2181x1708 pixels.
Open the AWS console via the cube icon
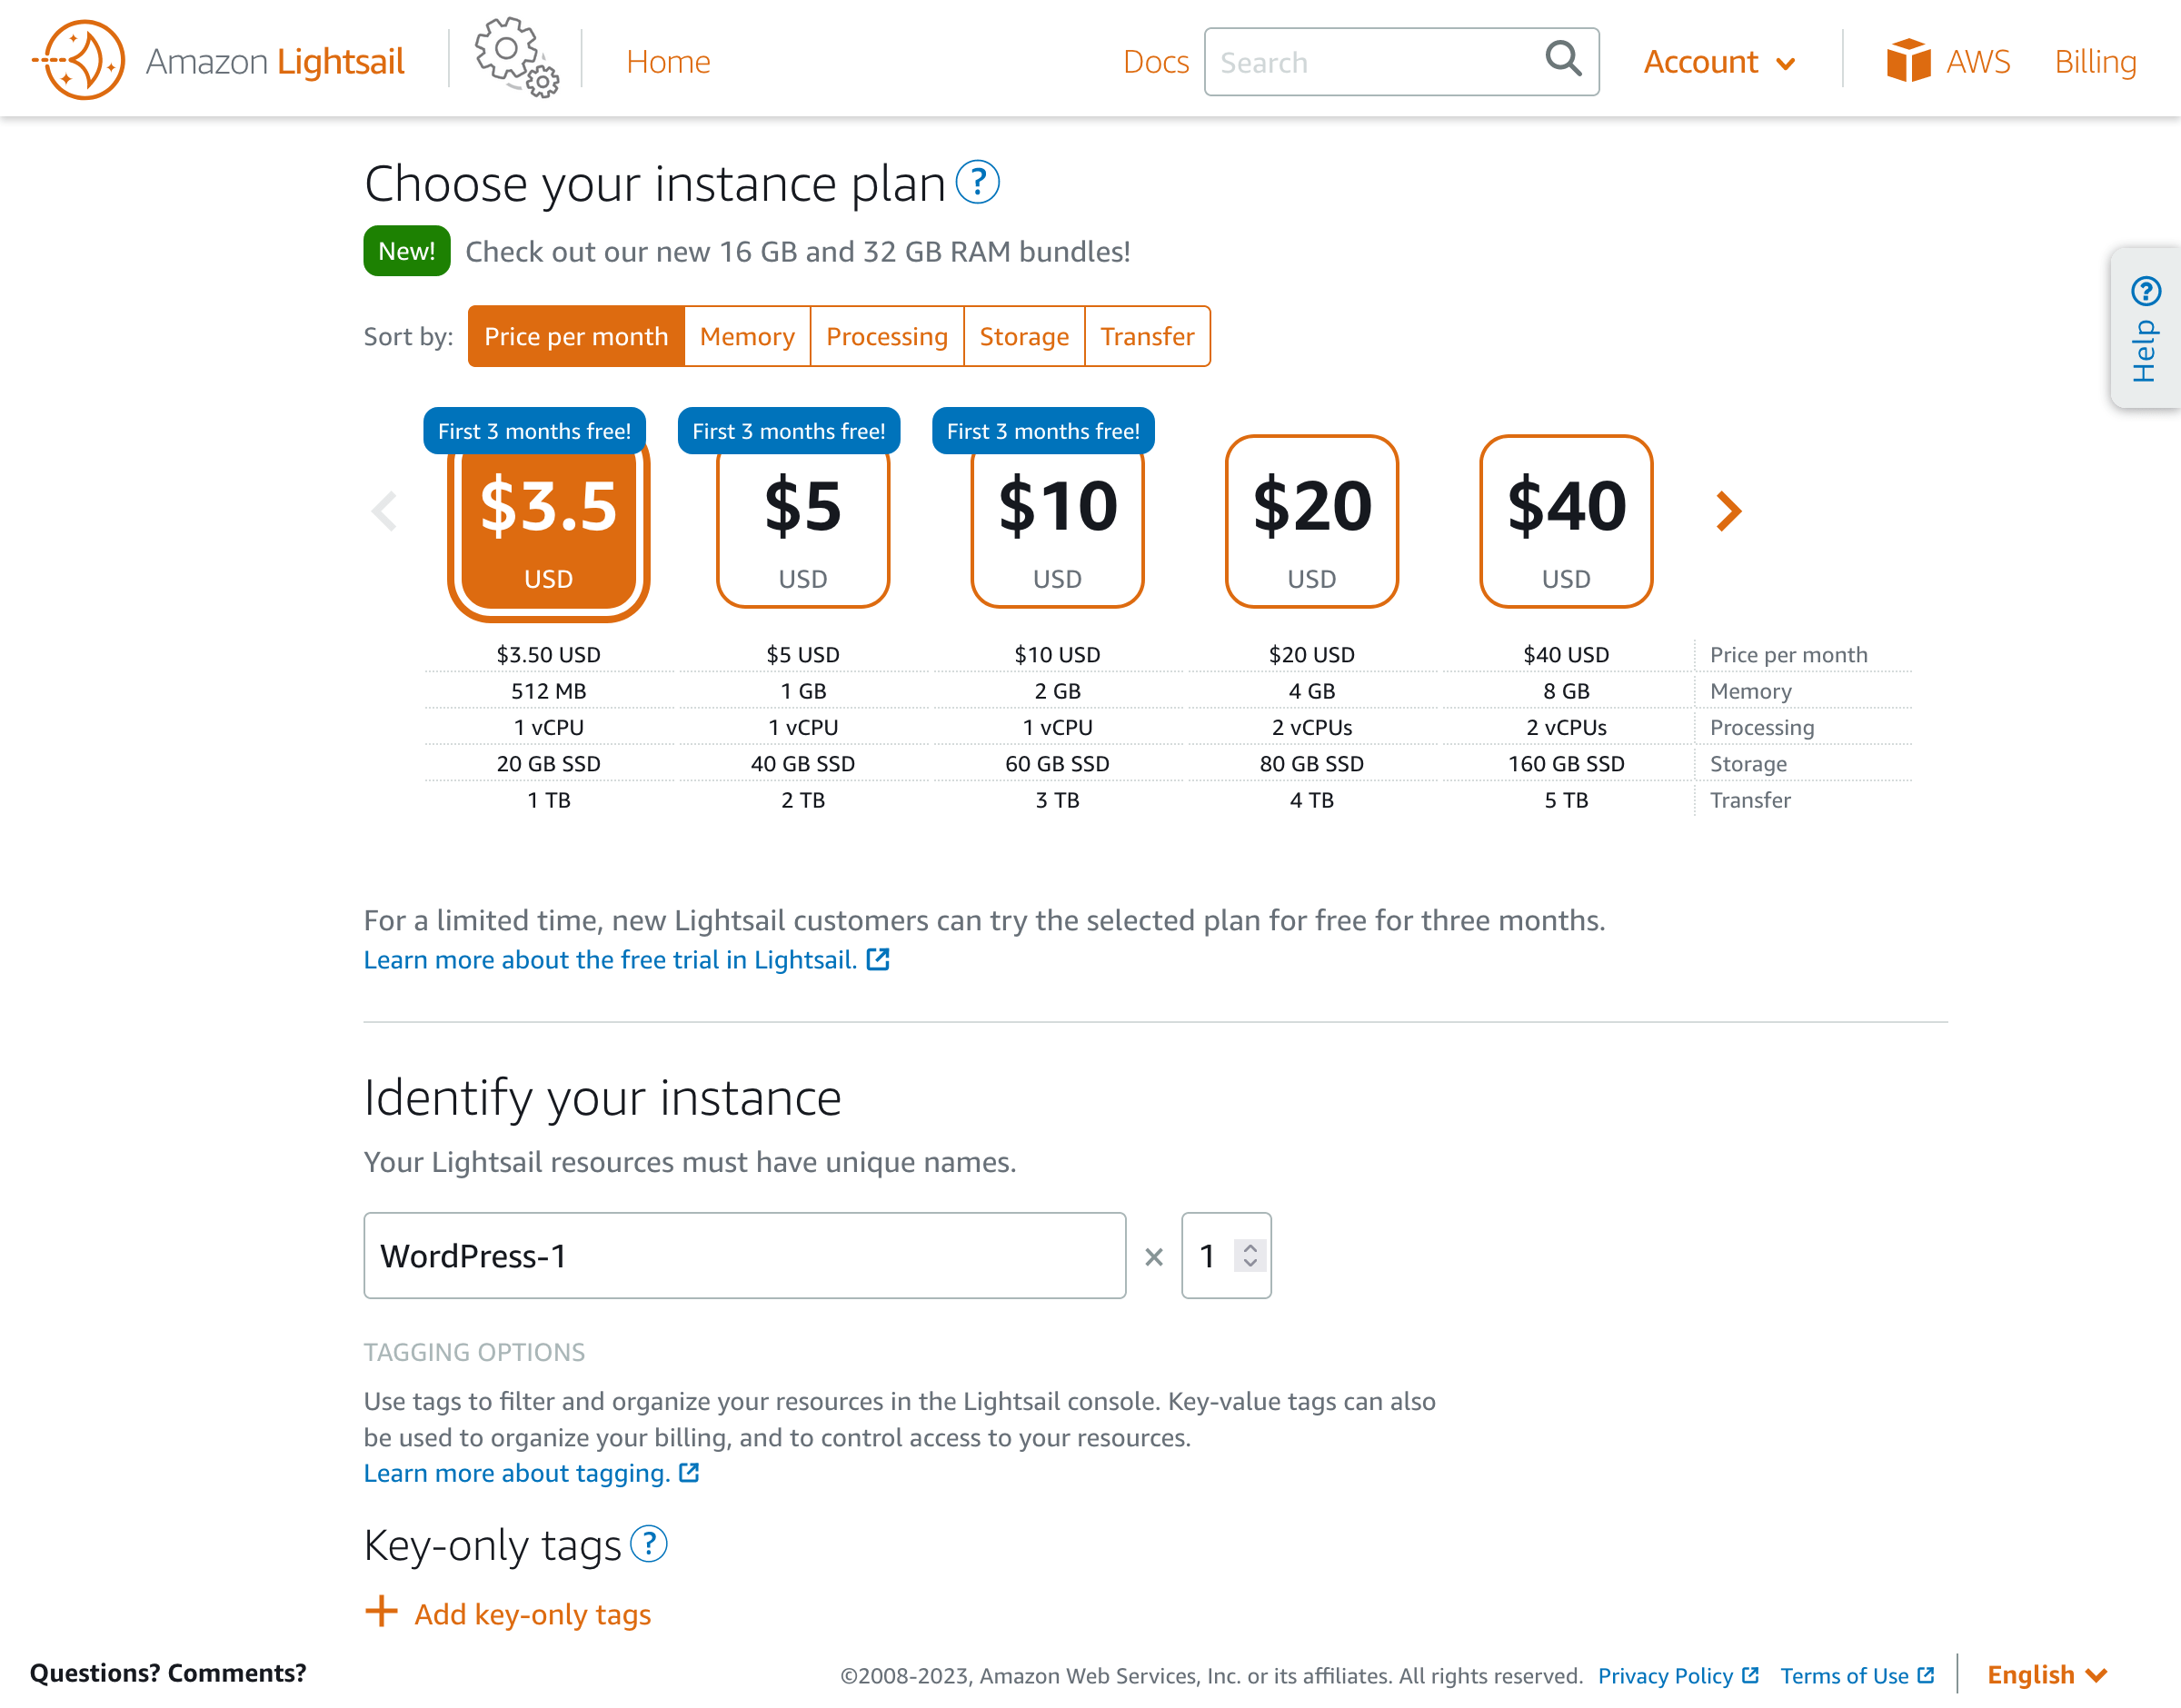tap(1910, 60)
